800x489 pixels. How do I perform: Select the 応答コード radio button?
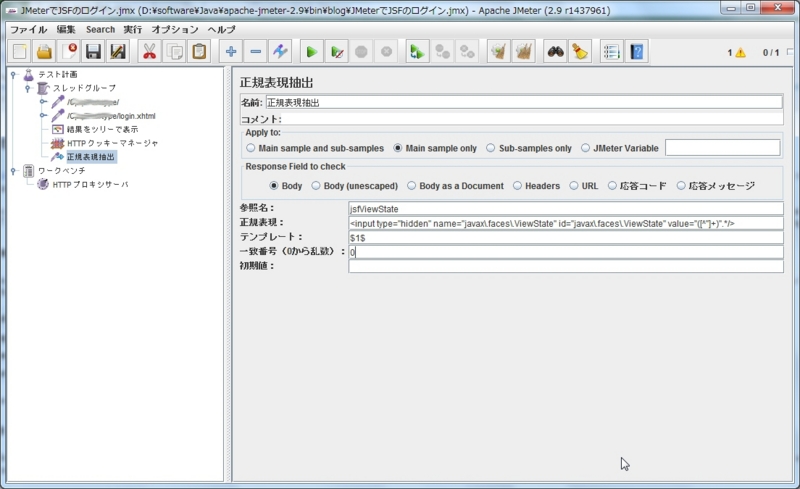pos(612,186)
